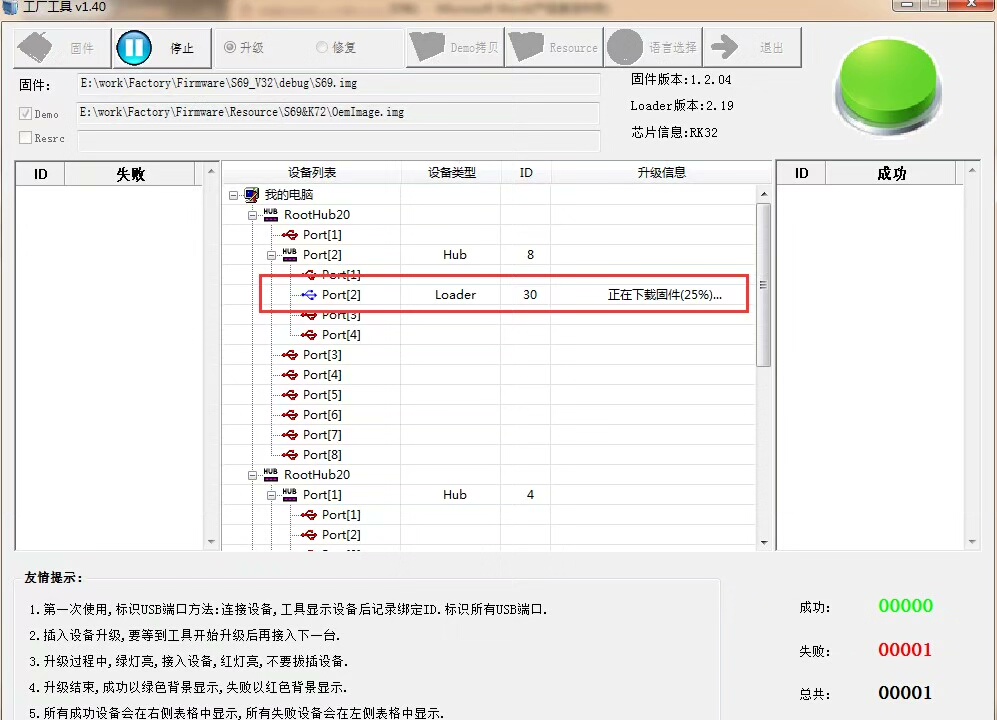Click the 失败 list scroll up arrow

pyautogui.click(x=211, y=171)
